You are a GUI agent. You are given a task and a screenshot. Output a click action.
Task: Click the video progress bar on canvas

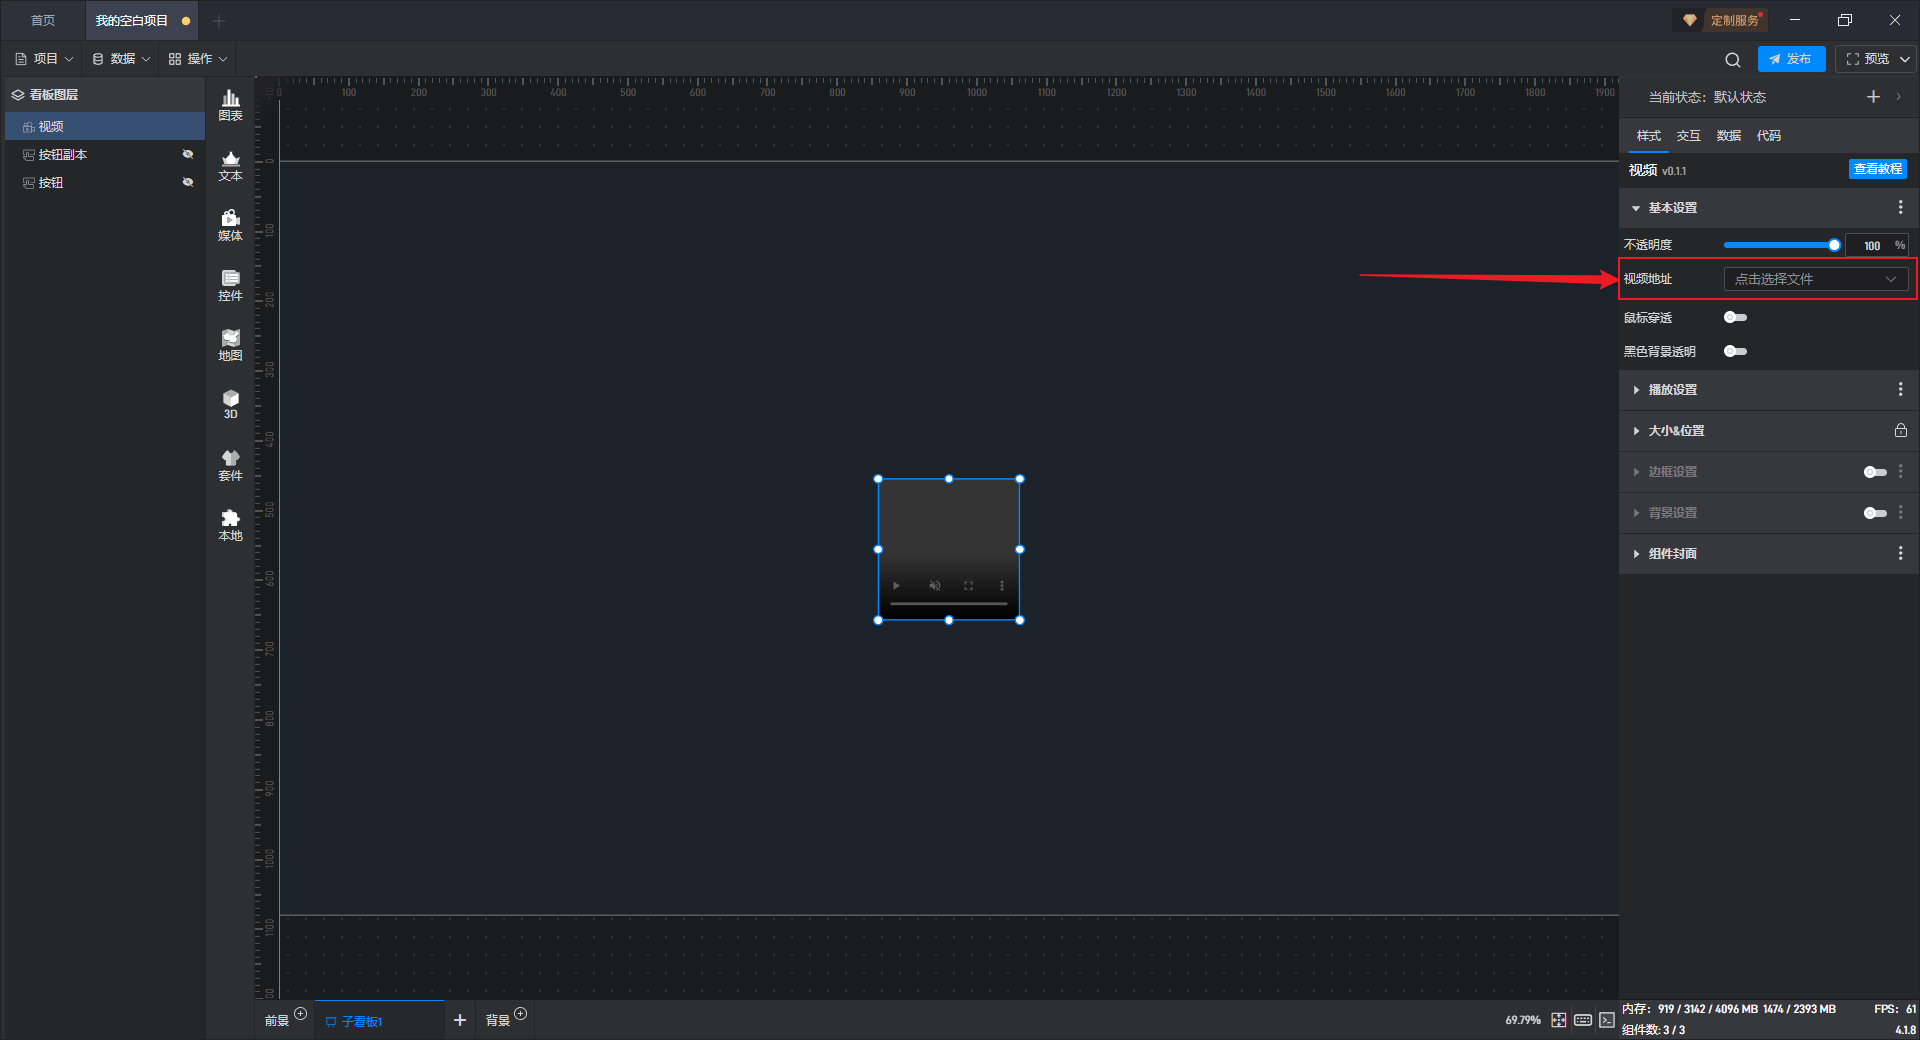click(x=949, y=604)
